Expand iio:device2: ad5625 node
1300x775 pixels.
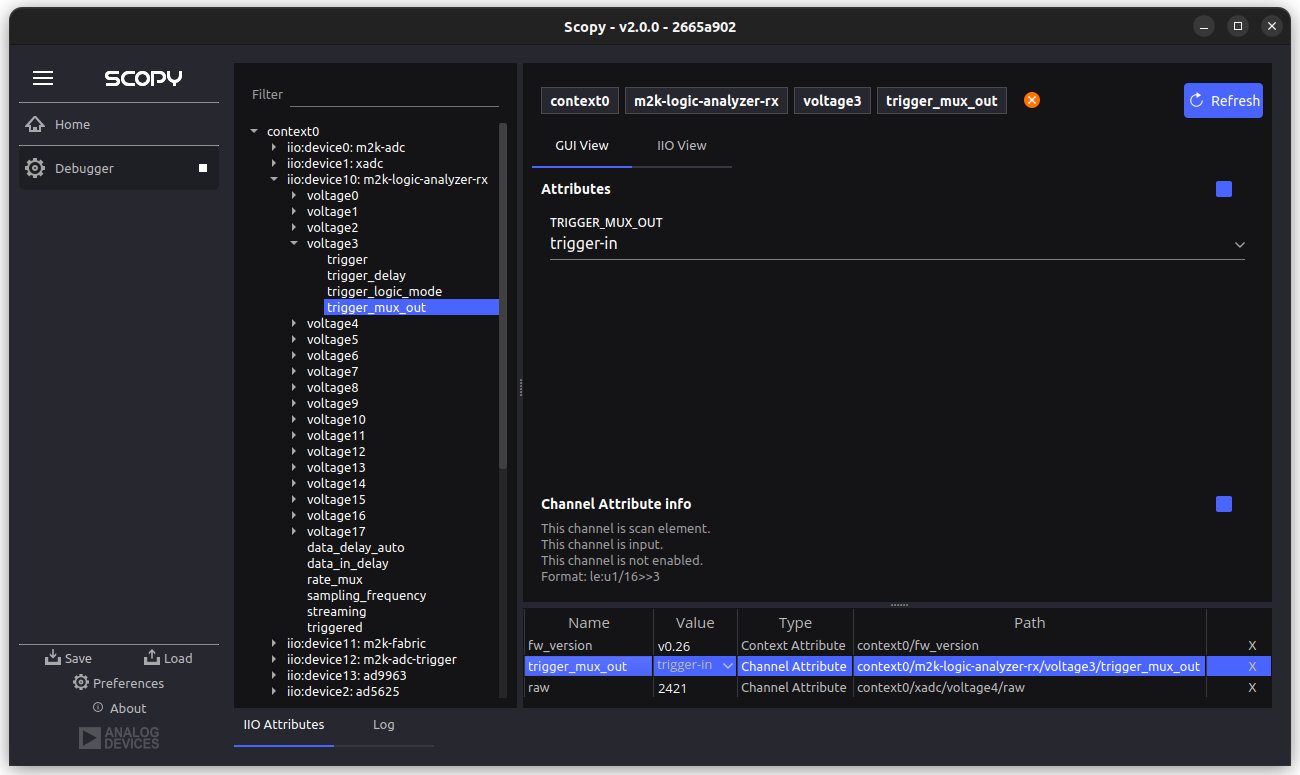[x=274, y=691]
